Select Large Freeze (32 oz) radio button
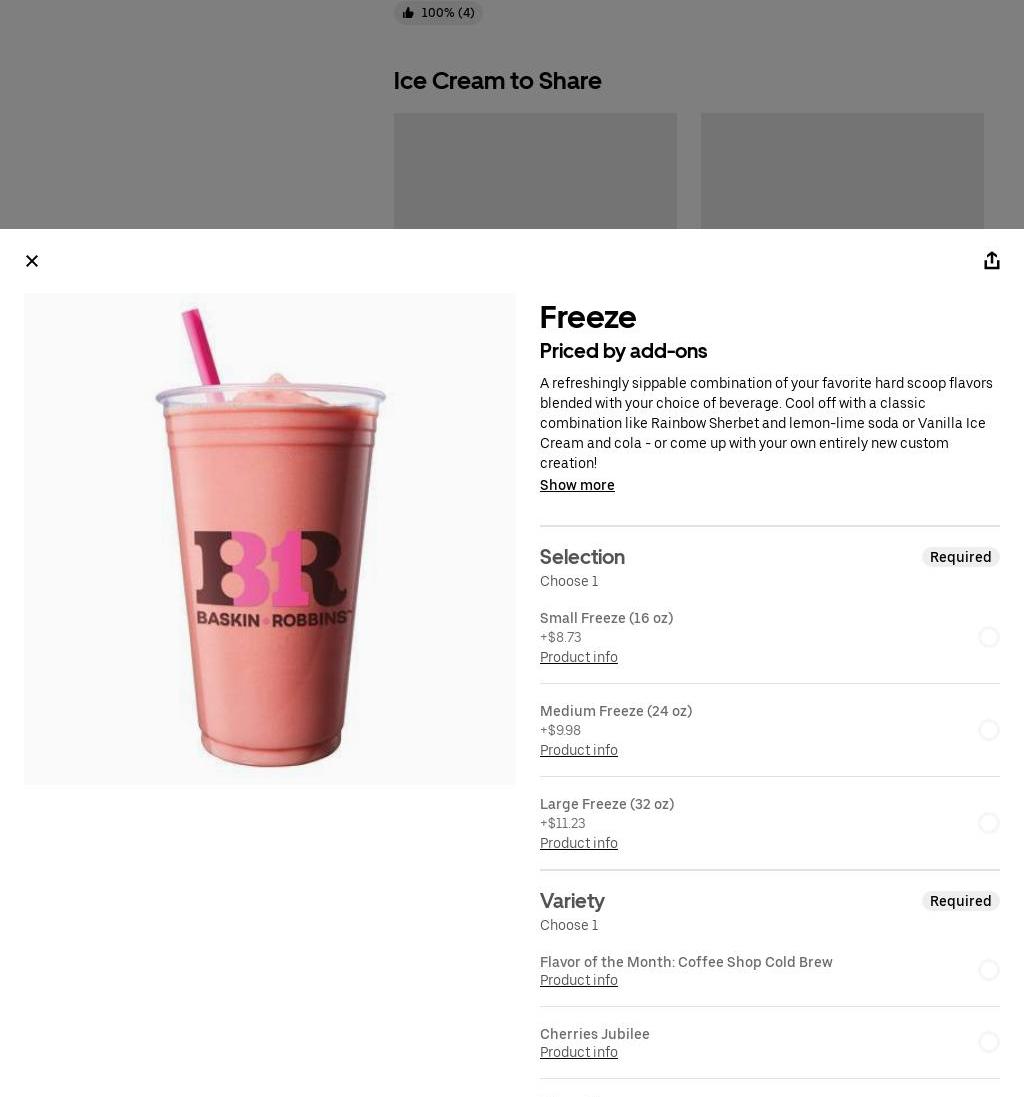1024x1097 pixels. pos(988,823)
